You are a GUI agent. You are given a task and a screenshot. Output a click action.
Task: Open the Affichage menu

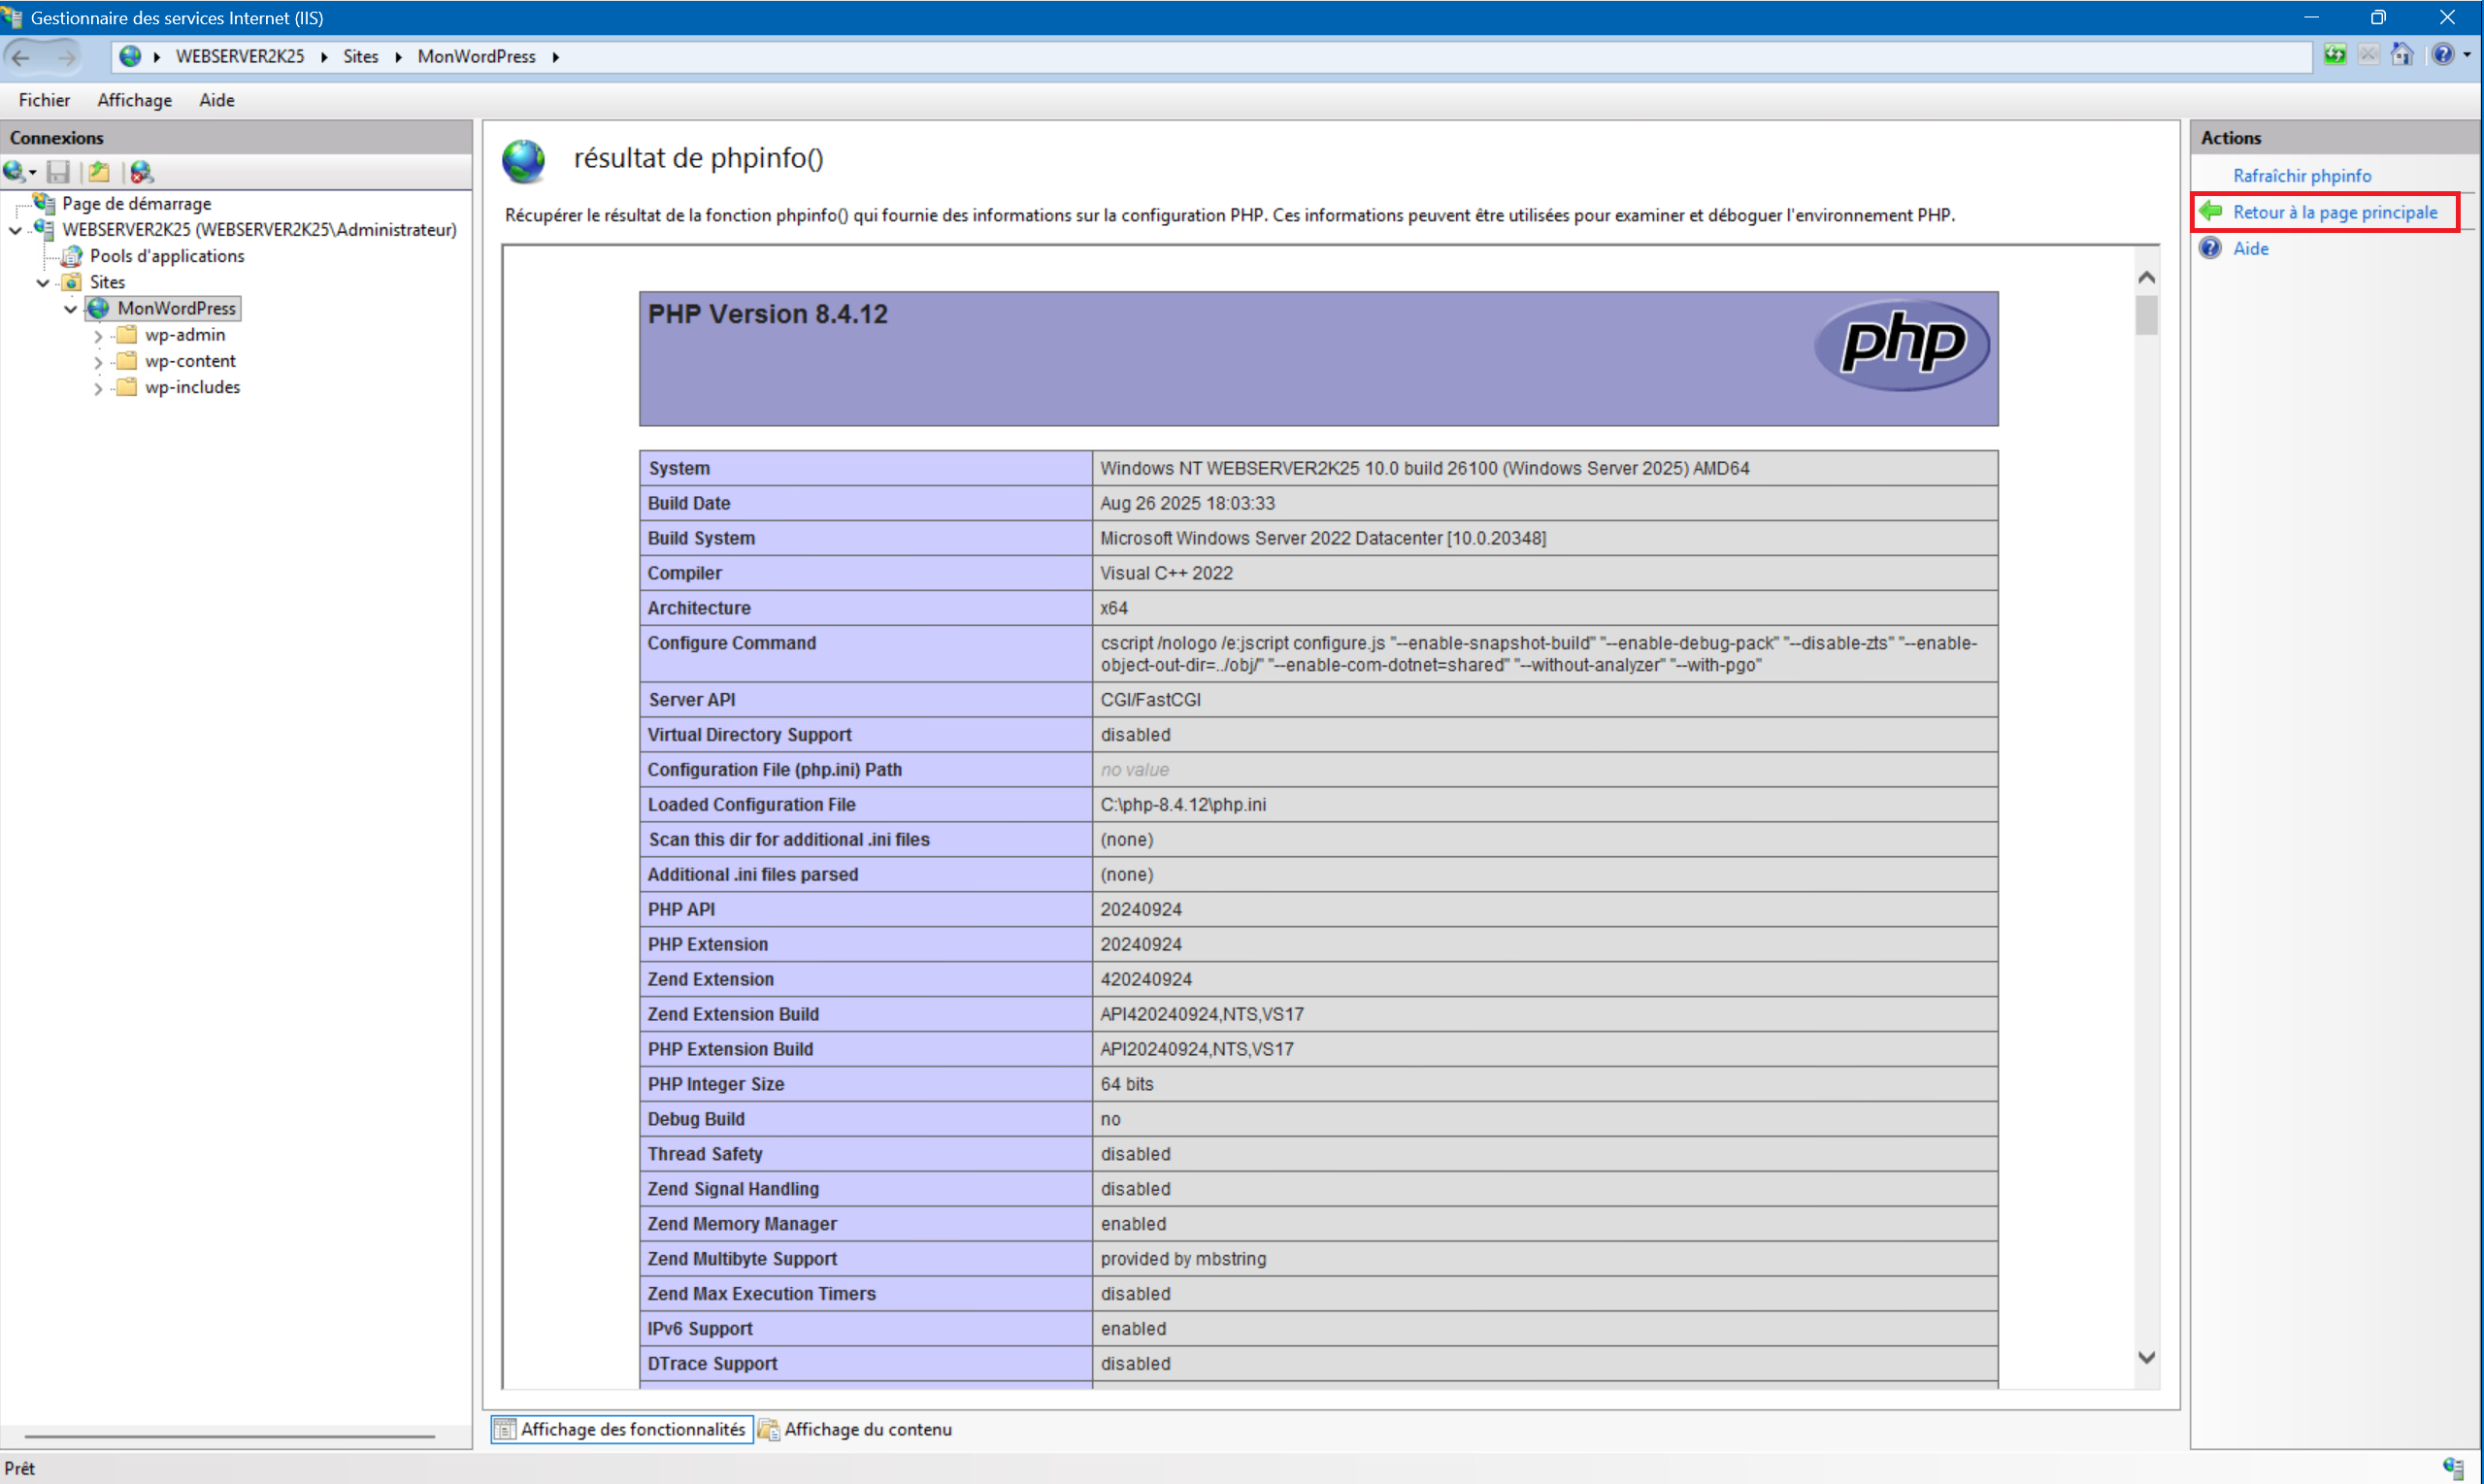coord(134,100)
